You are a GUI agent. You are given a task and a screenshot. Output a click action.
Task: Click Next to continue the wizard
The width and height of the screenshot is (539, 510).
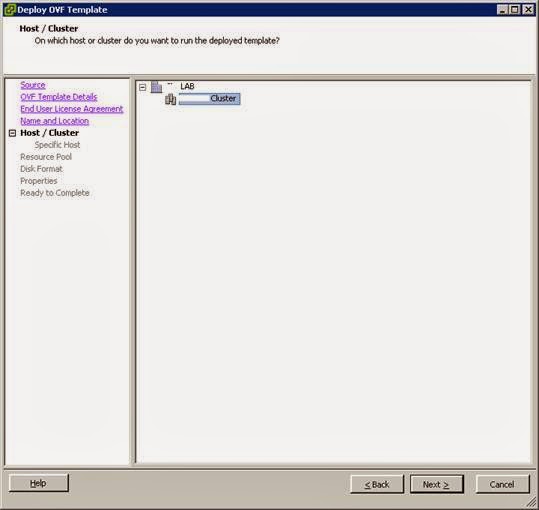(437, 484)
